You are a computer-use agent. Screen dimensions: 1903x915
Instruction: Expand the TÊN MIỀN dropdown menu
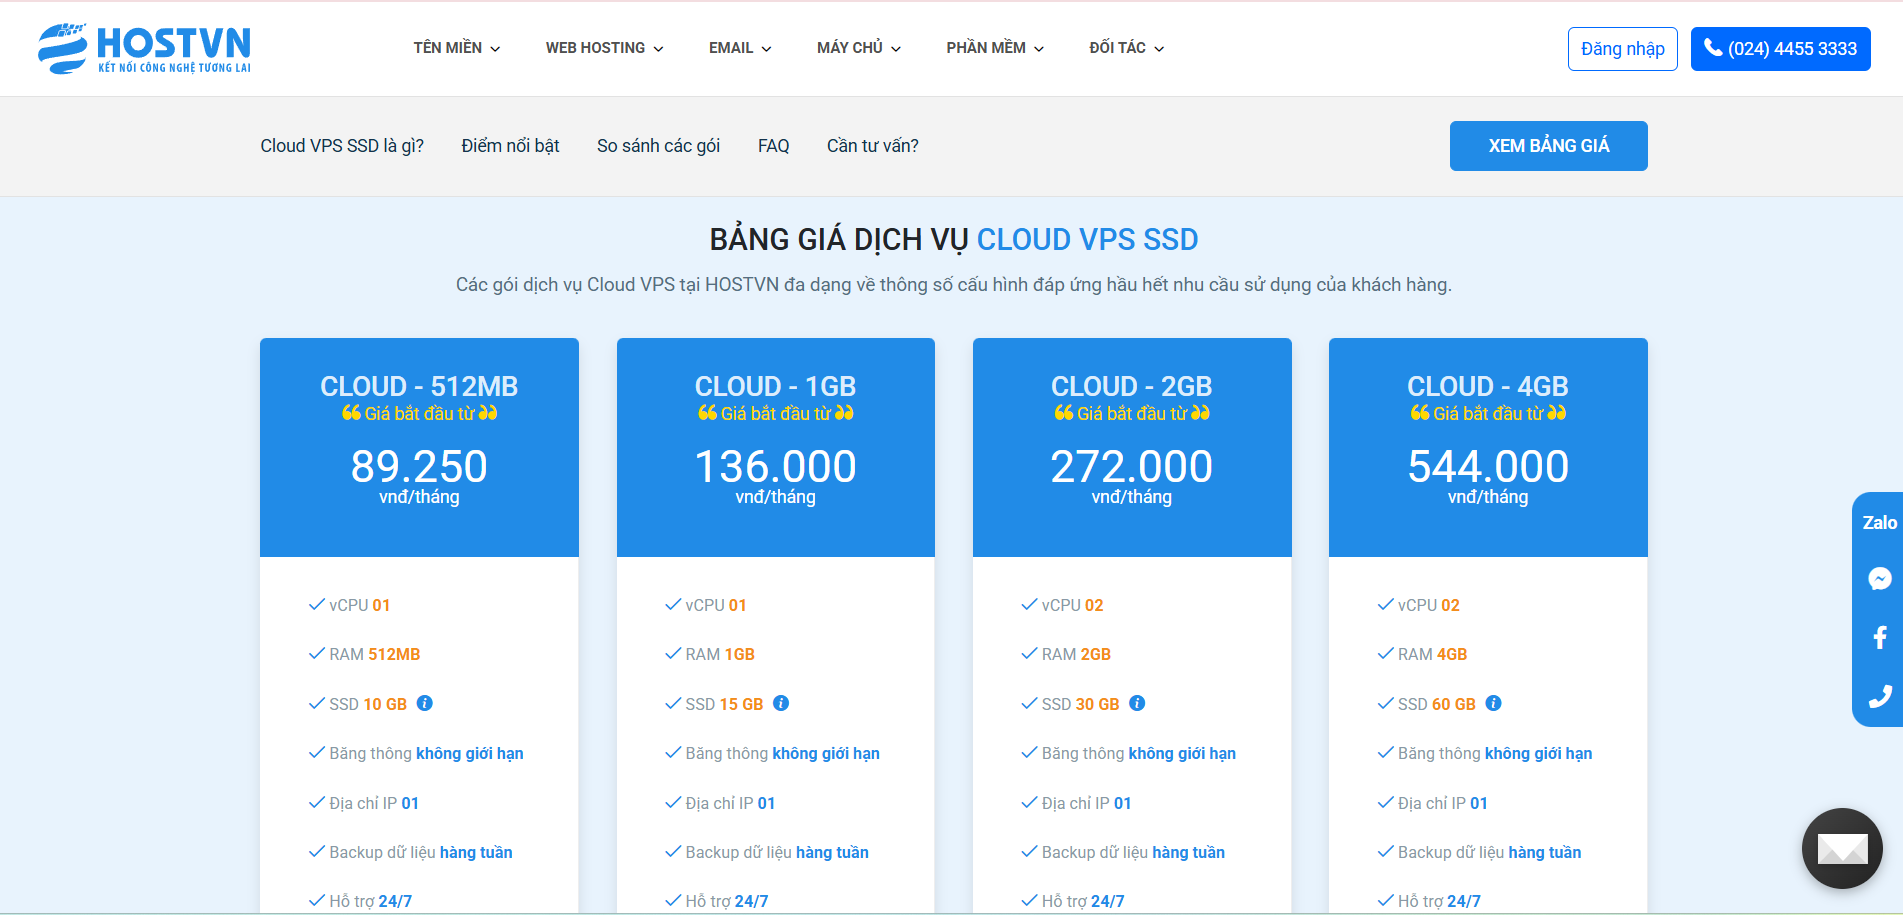[x=456, y=48]
